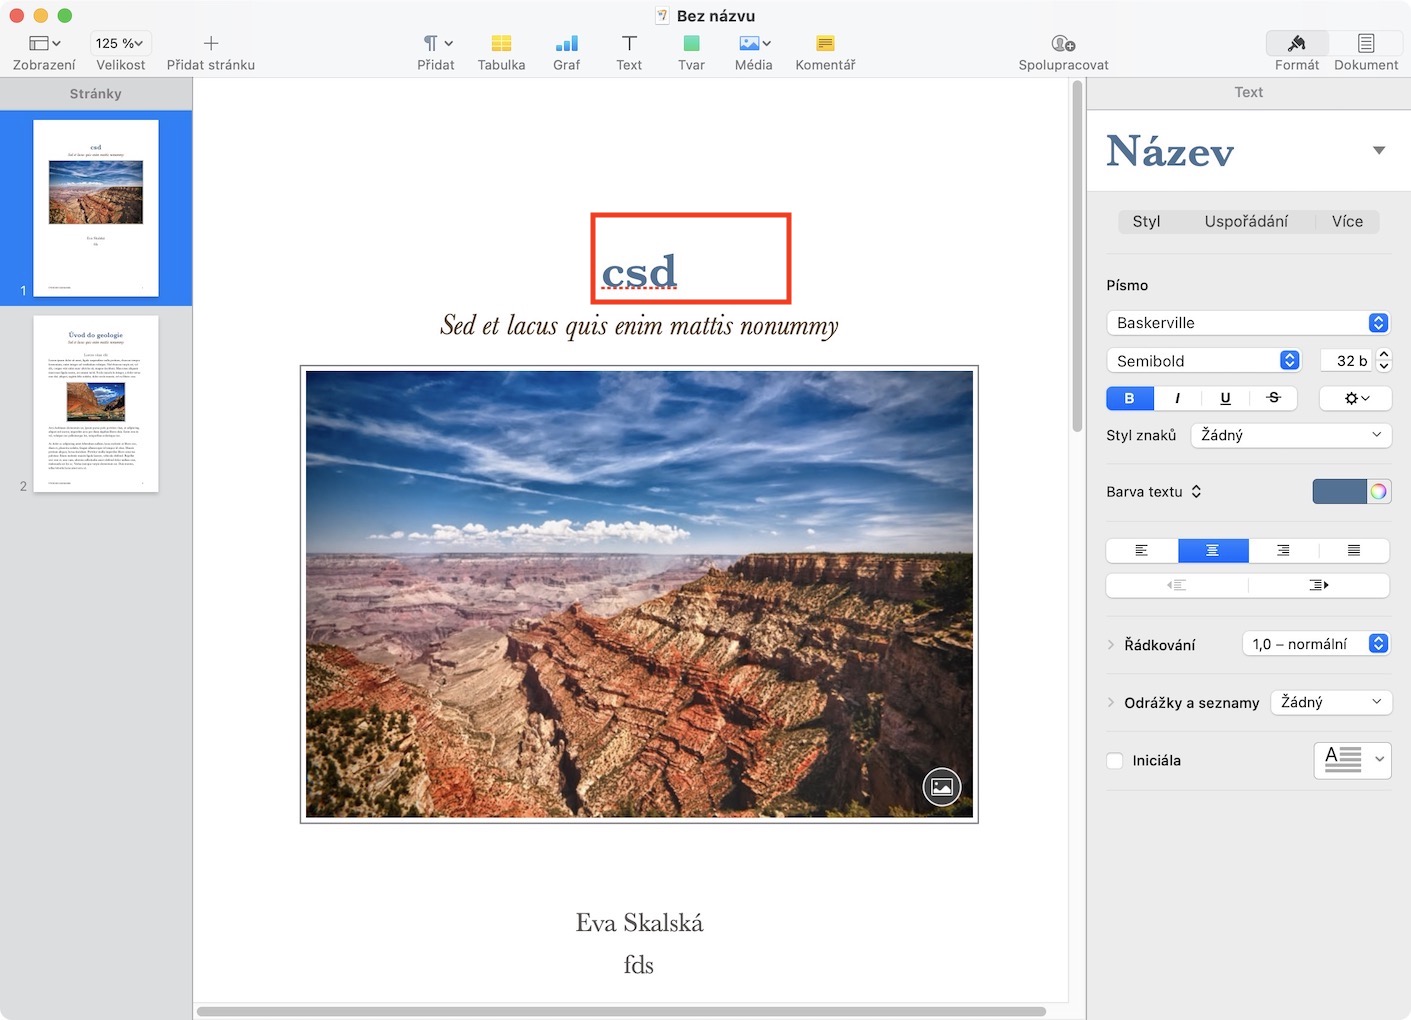Toggle underline formatting
Screen dimensions: 1411x1020
click(x=1225, y=398)
